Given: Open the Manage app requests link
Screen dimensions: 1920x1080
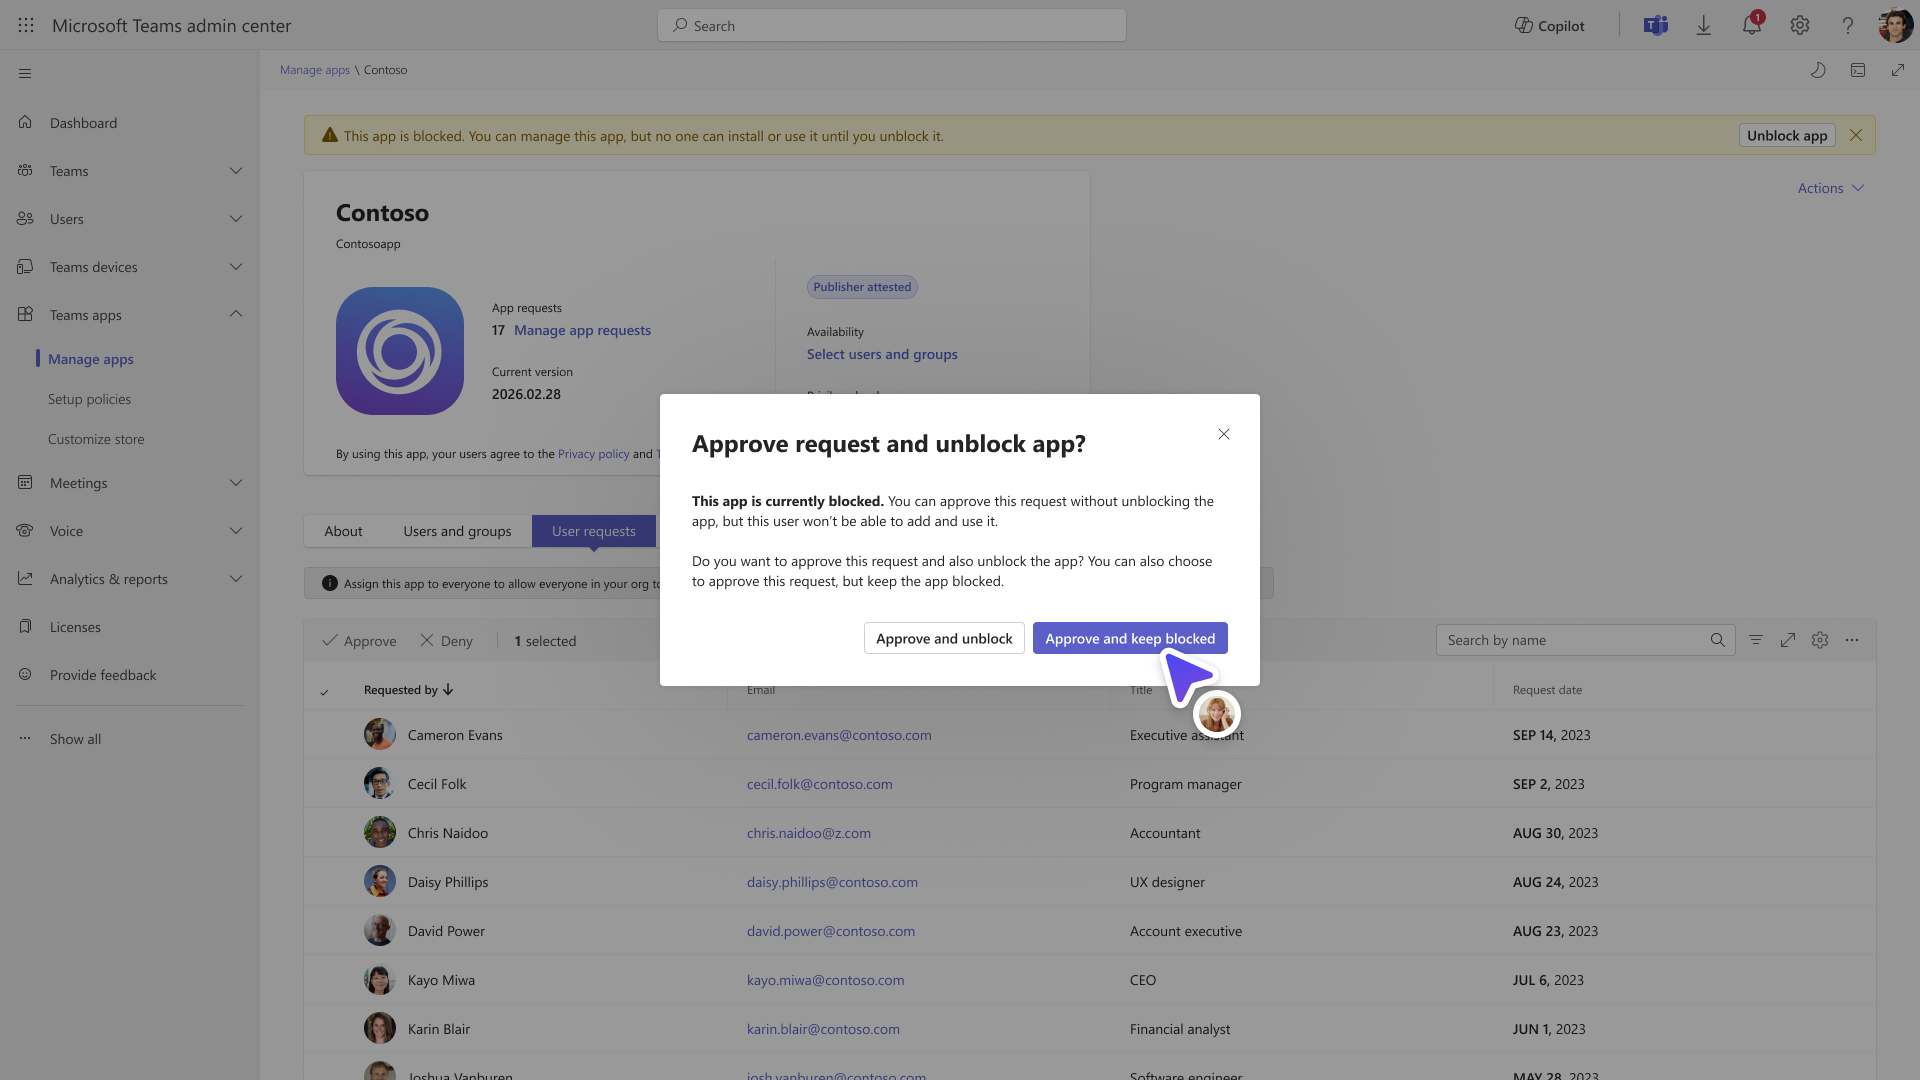Looking at the screenshot, I should click(582, 330).
